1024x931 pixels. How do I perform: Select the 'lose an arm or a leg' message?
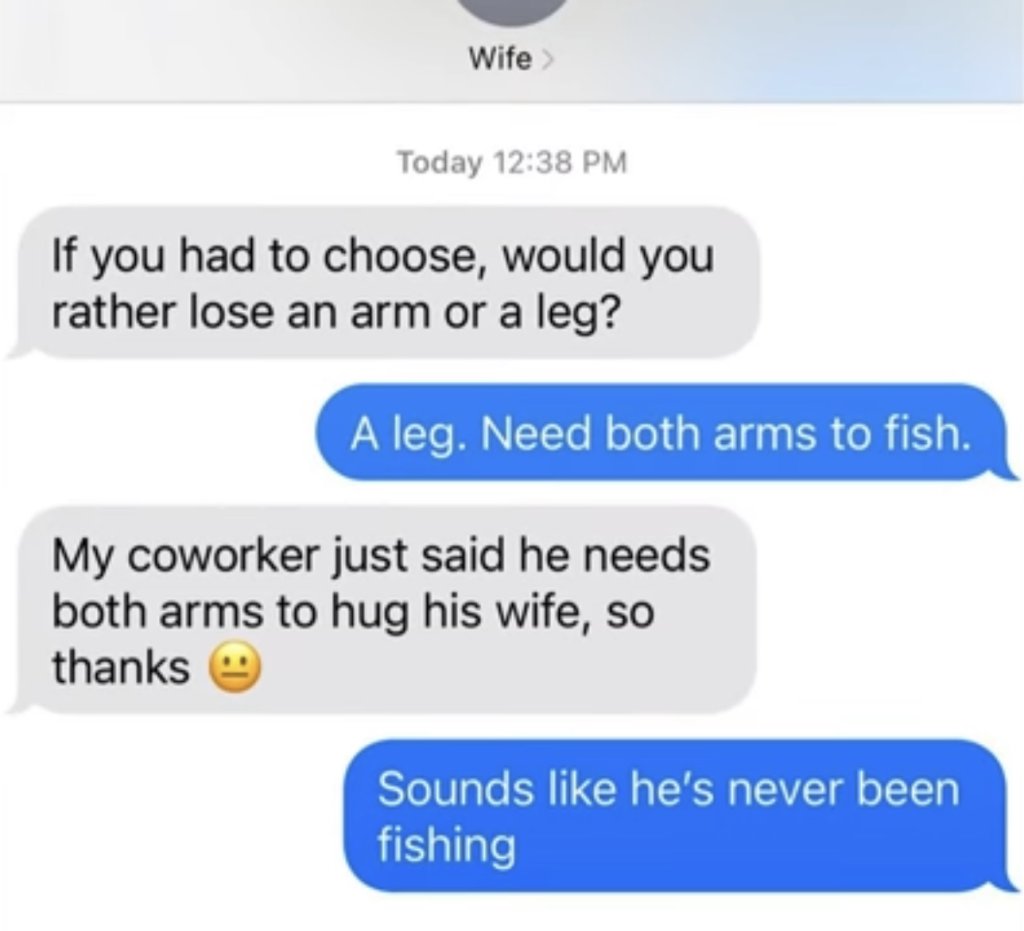pyautogui.click(x=384, y=283)
